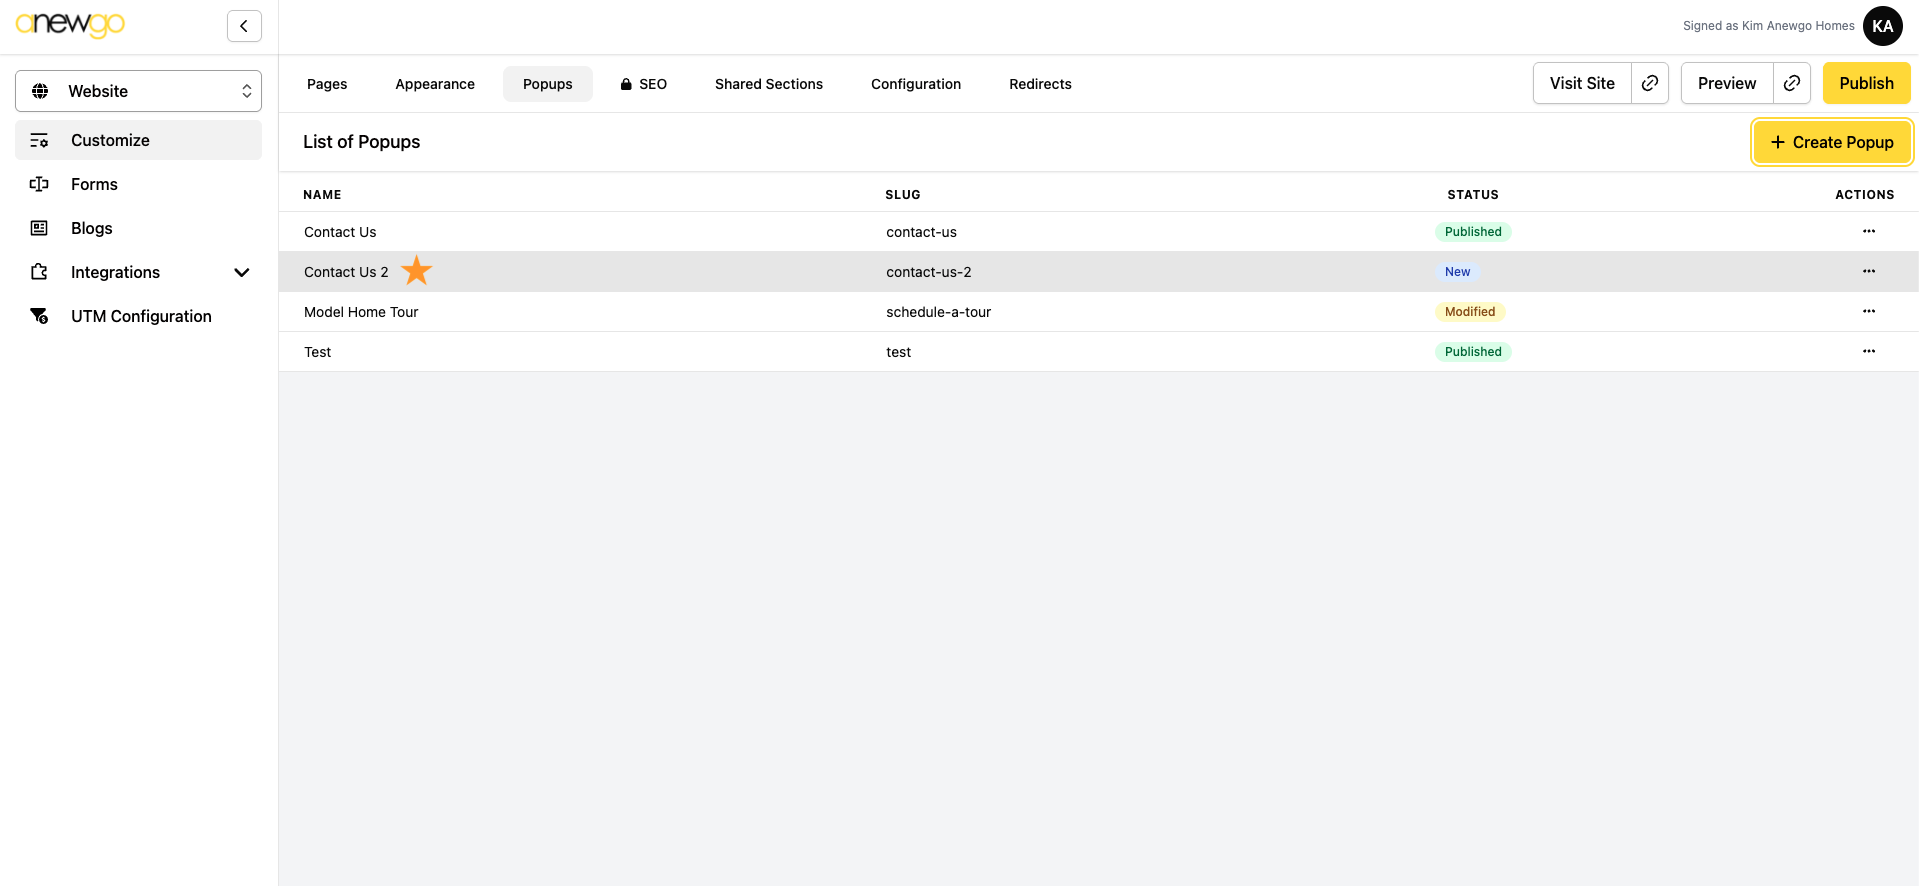1919x886 pixels.
Task: Collapse the sidebar with the chevron button
Action: [x=244, y=26]
